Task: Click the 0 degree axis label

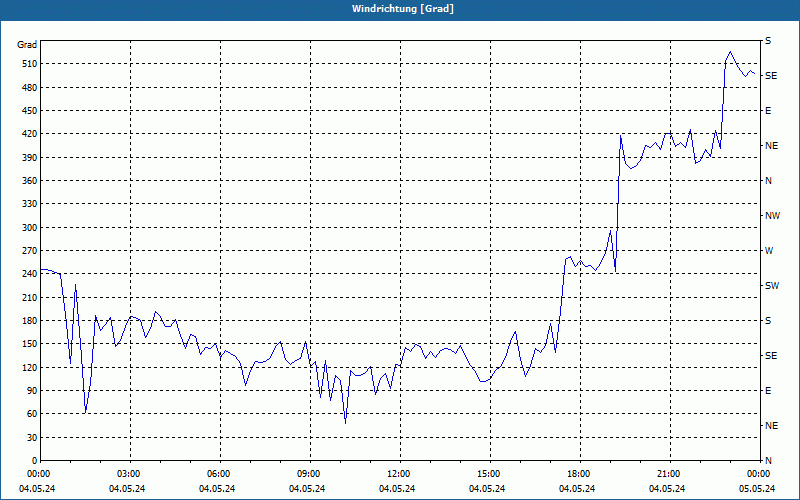Action: [x=34, y=461]
